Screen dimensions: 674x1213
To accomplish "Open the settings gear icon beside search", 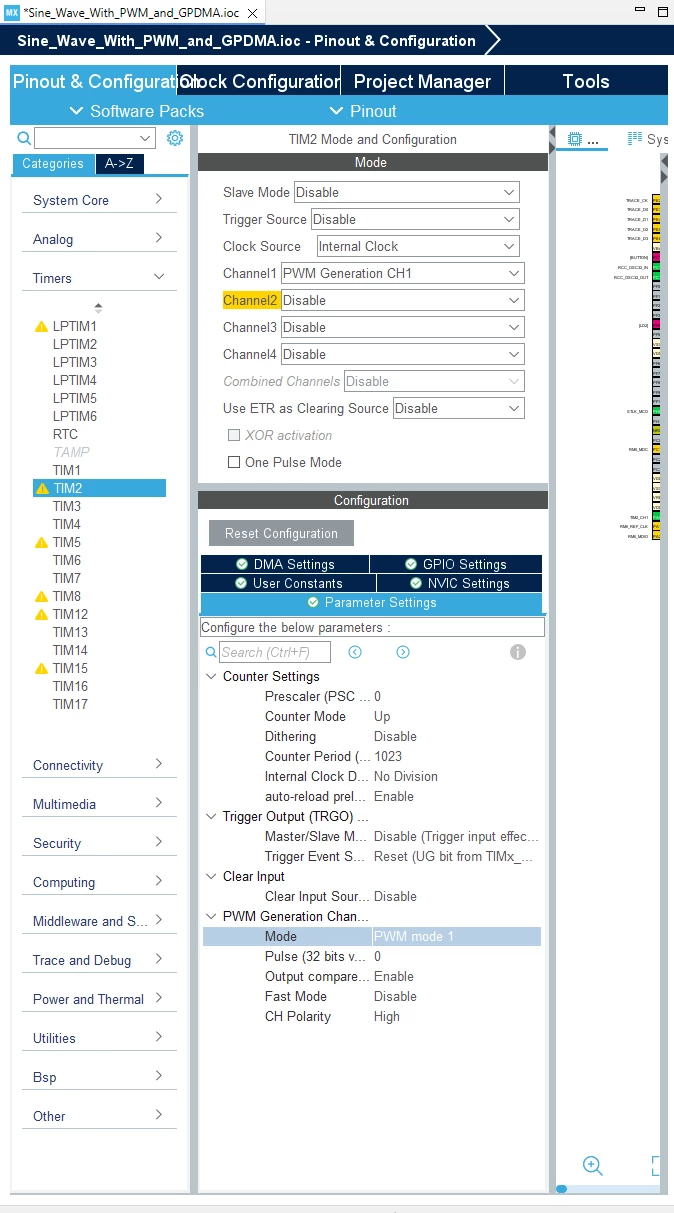I will 175,138.
